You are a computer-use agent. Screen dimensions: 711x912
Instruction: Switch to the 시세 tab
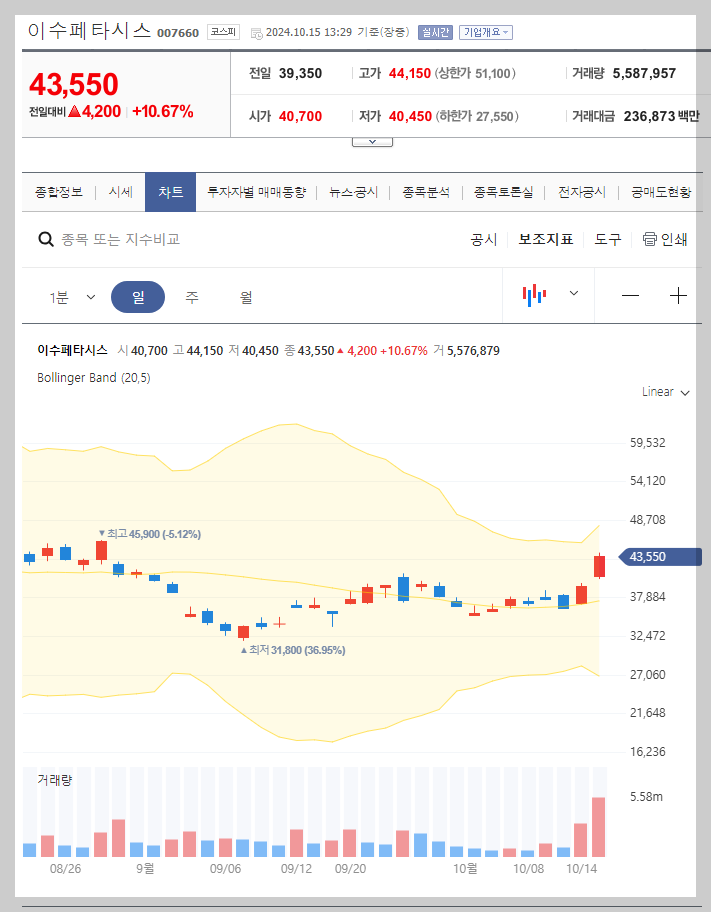[x=120, y=191]
